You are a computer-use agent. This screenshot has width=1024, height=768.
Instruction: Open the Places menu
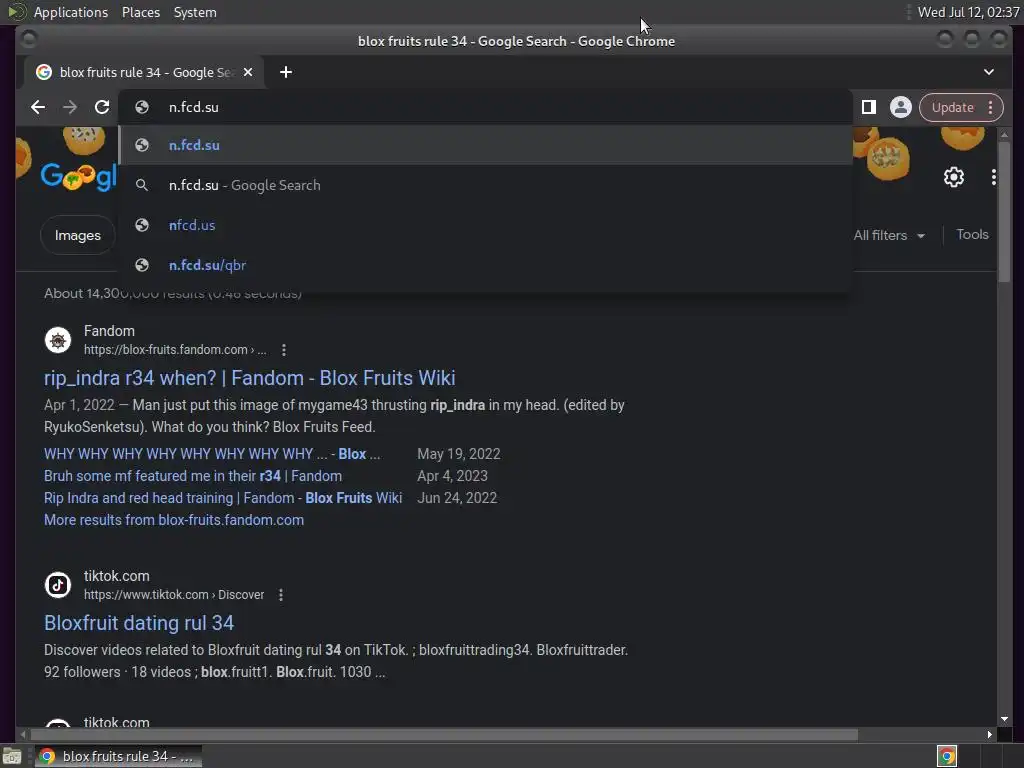pyautogui.click(x=140, y=12)
